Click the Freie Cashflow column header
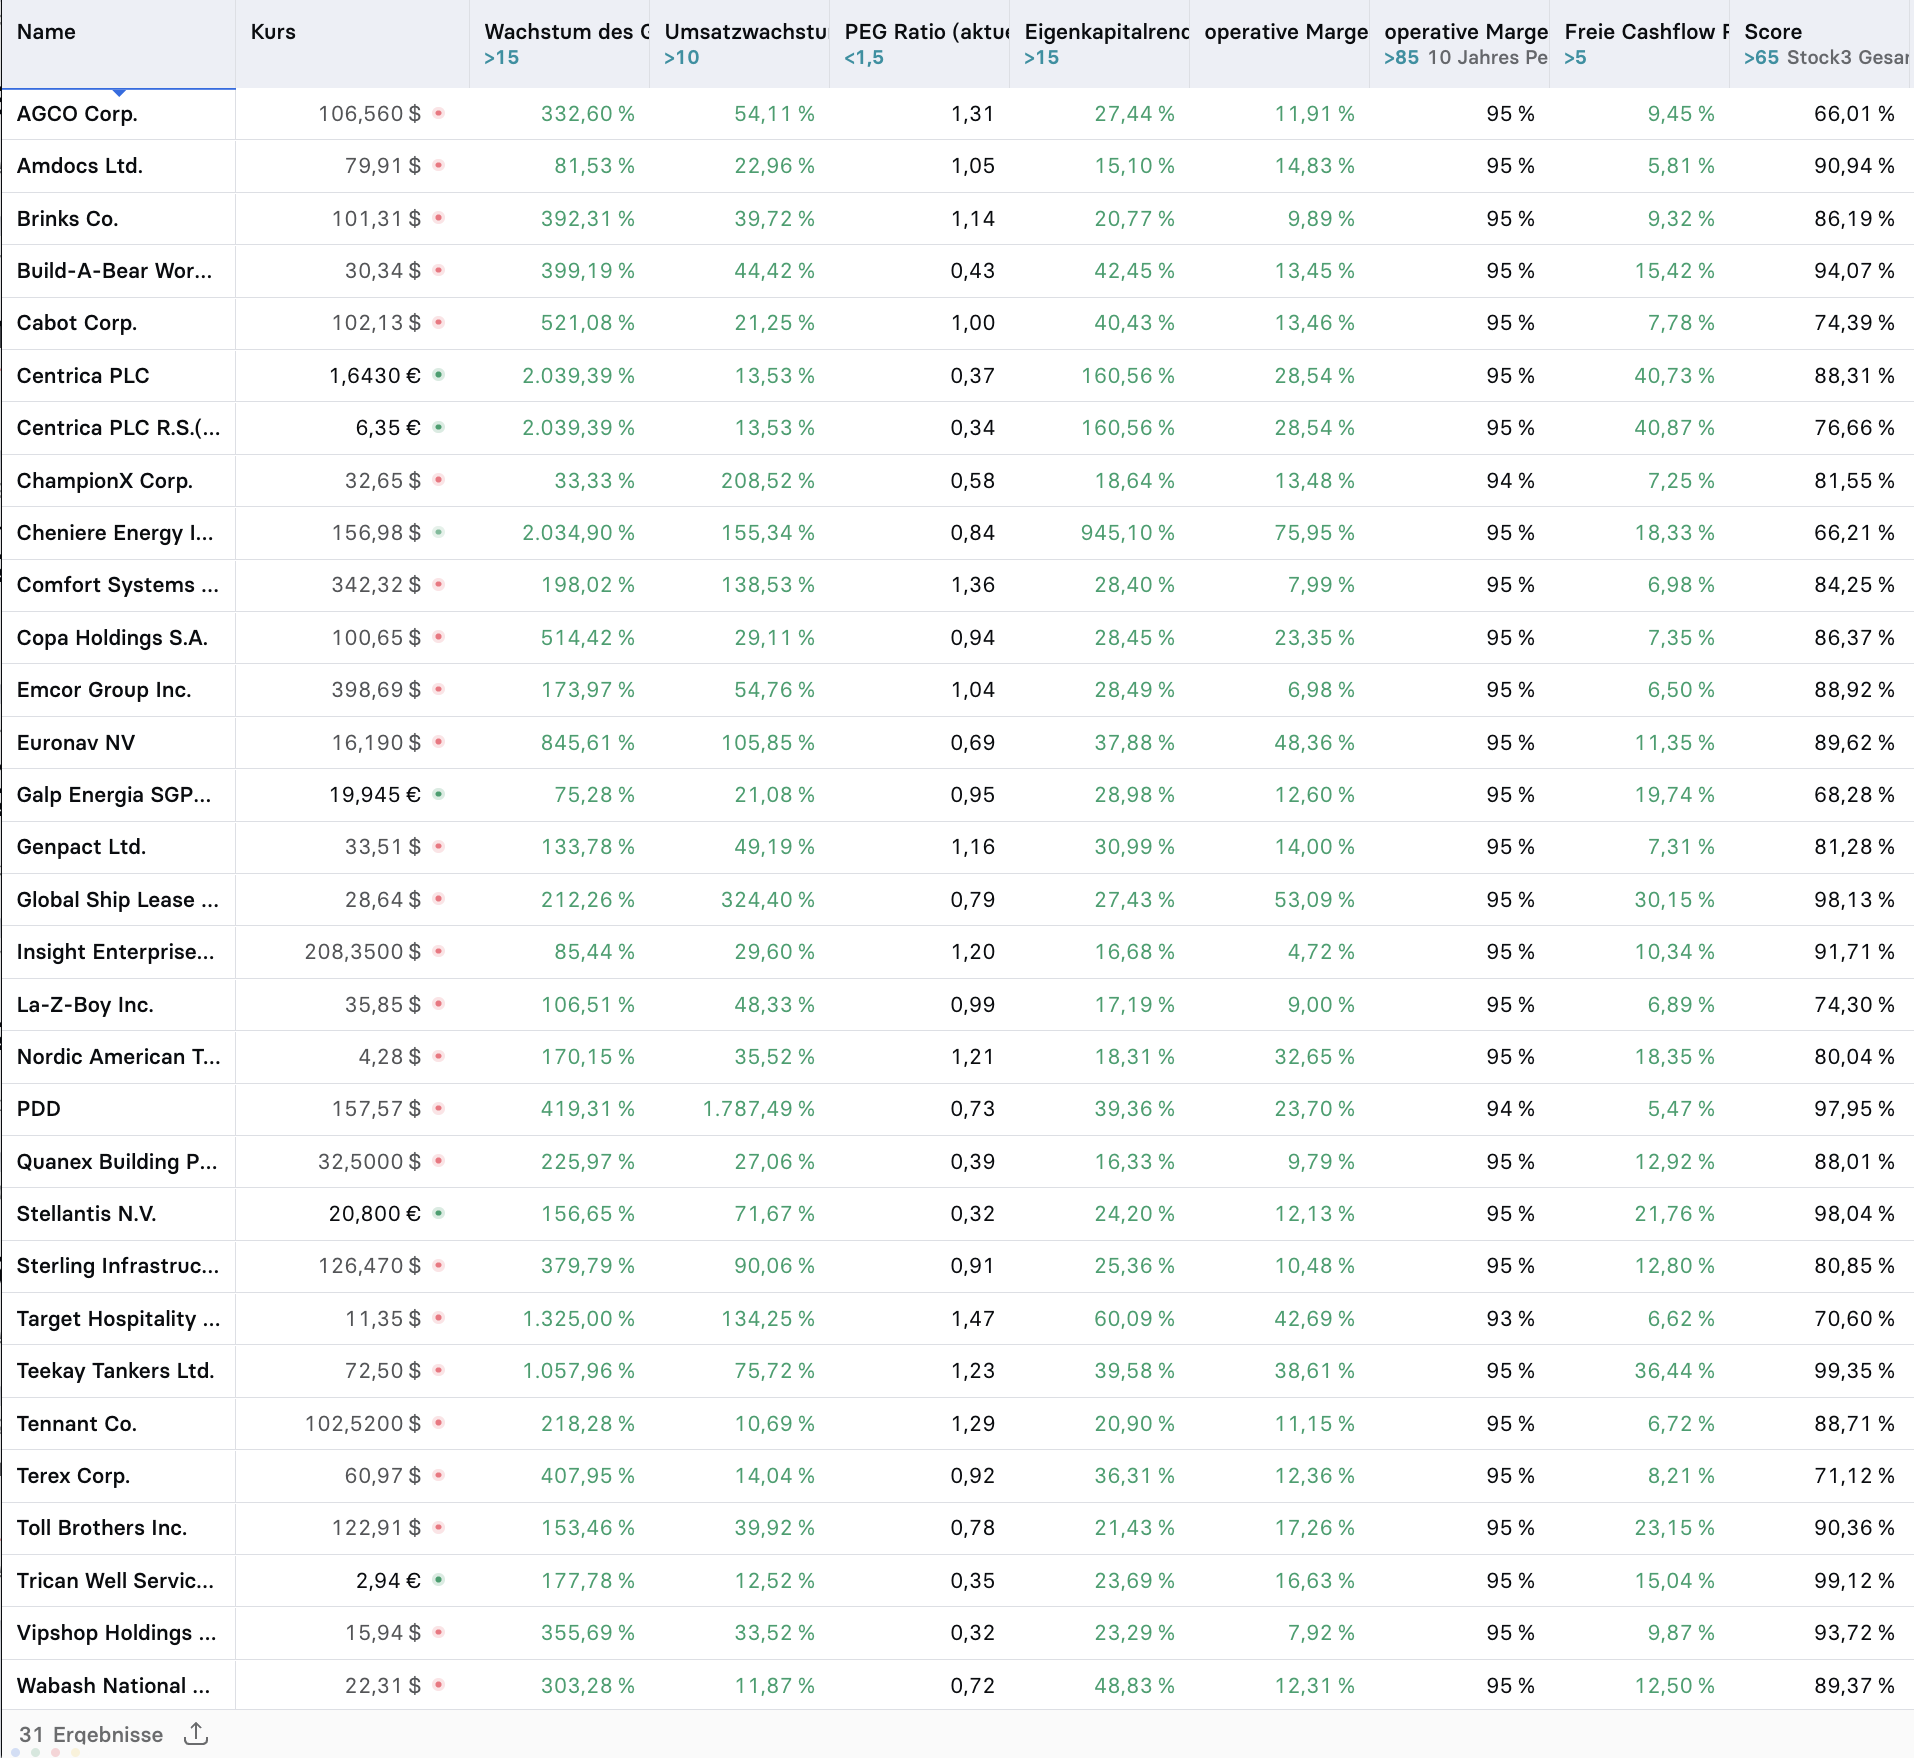Viewport: 1914px width, 1758px height. point(1645,31)
